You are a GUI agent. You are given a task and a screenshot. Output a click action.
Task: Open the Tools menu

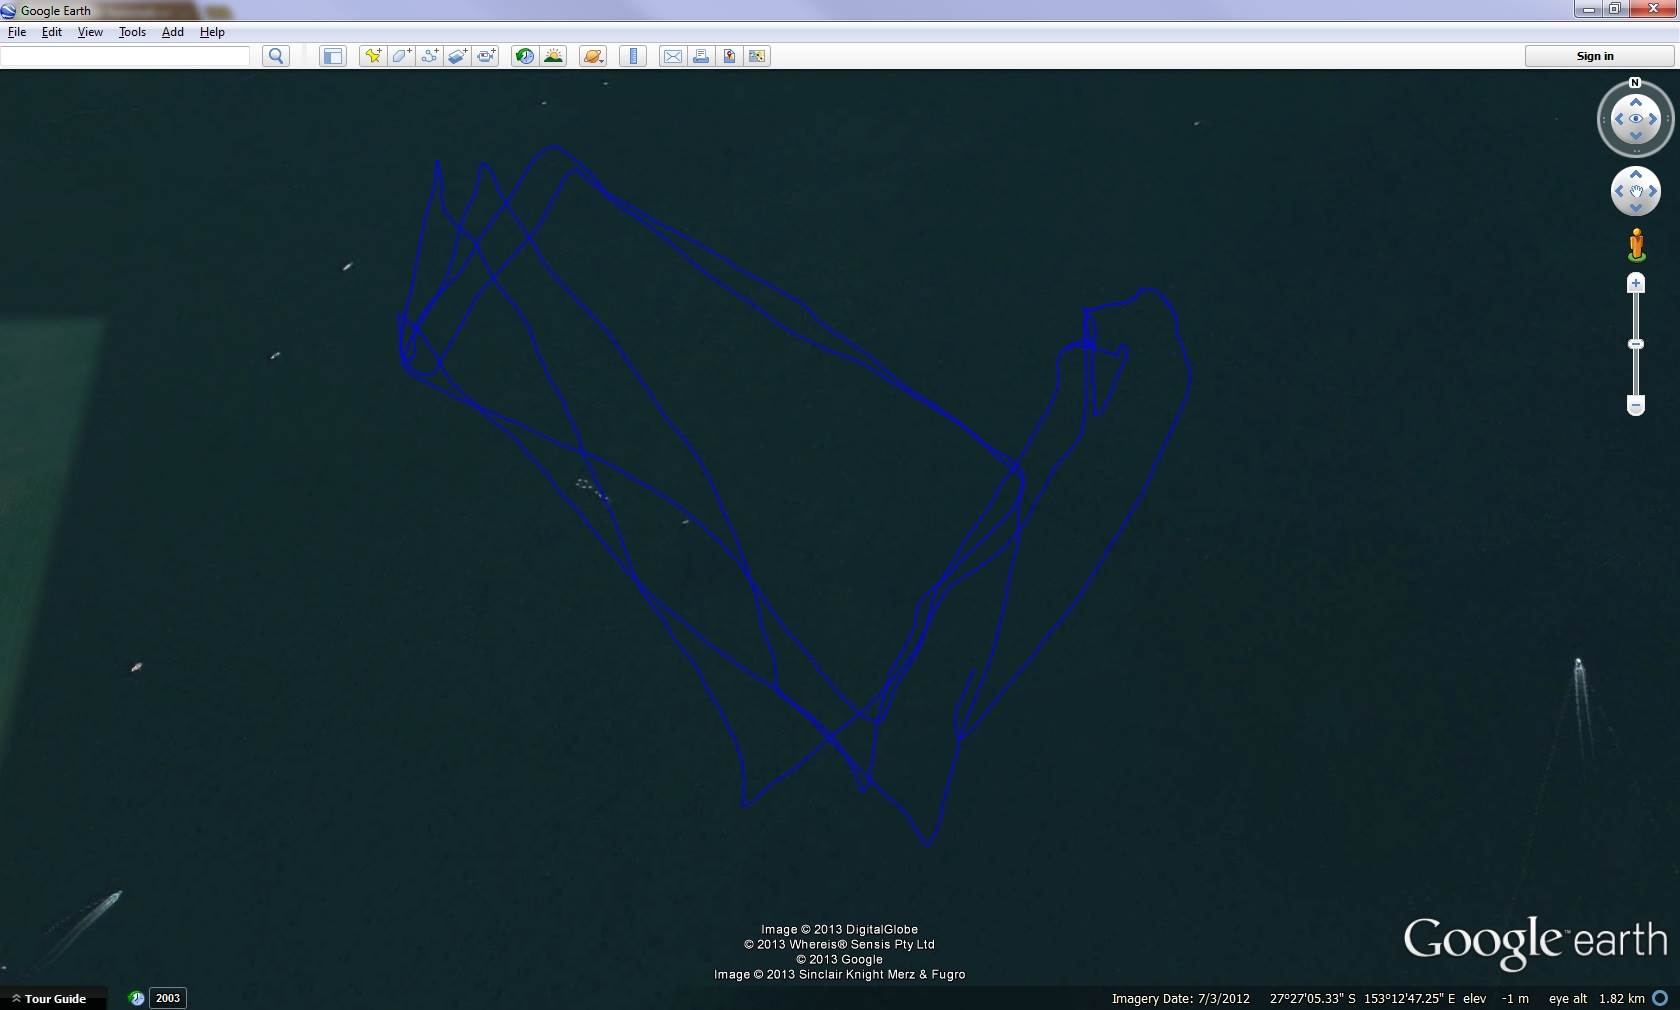pyautogui.click(x=132, y=32)
